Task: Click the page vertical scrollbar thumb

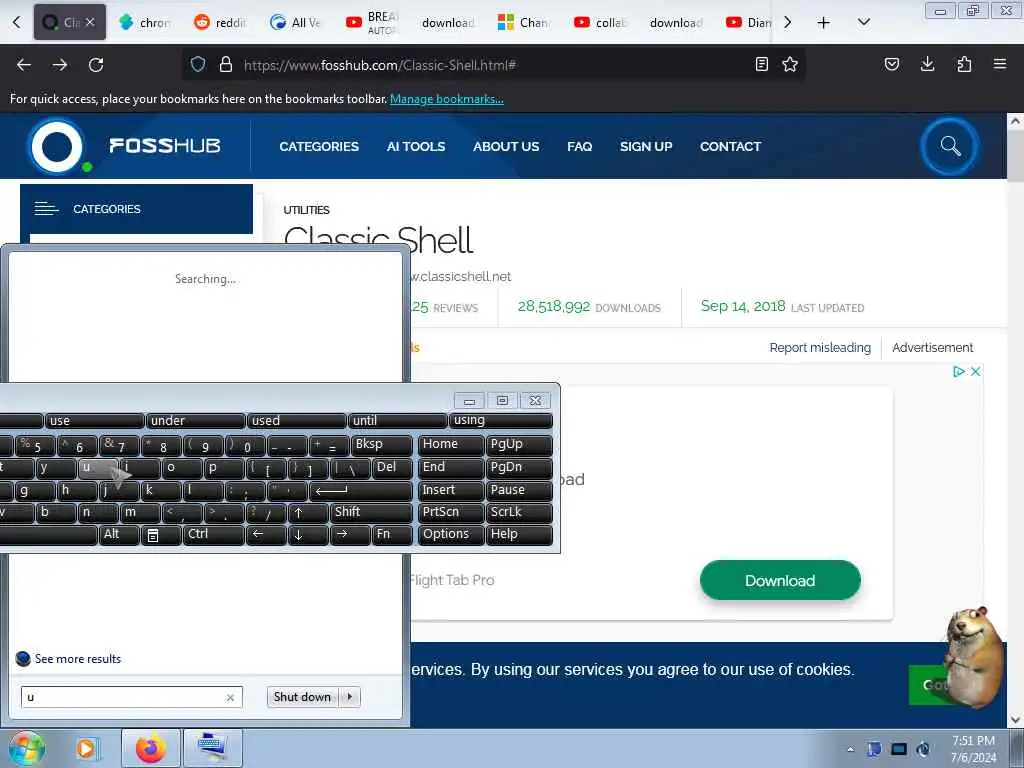Action: (x=1015, y=155)
